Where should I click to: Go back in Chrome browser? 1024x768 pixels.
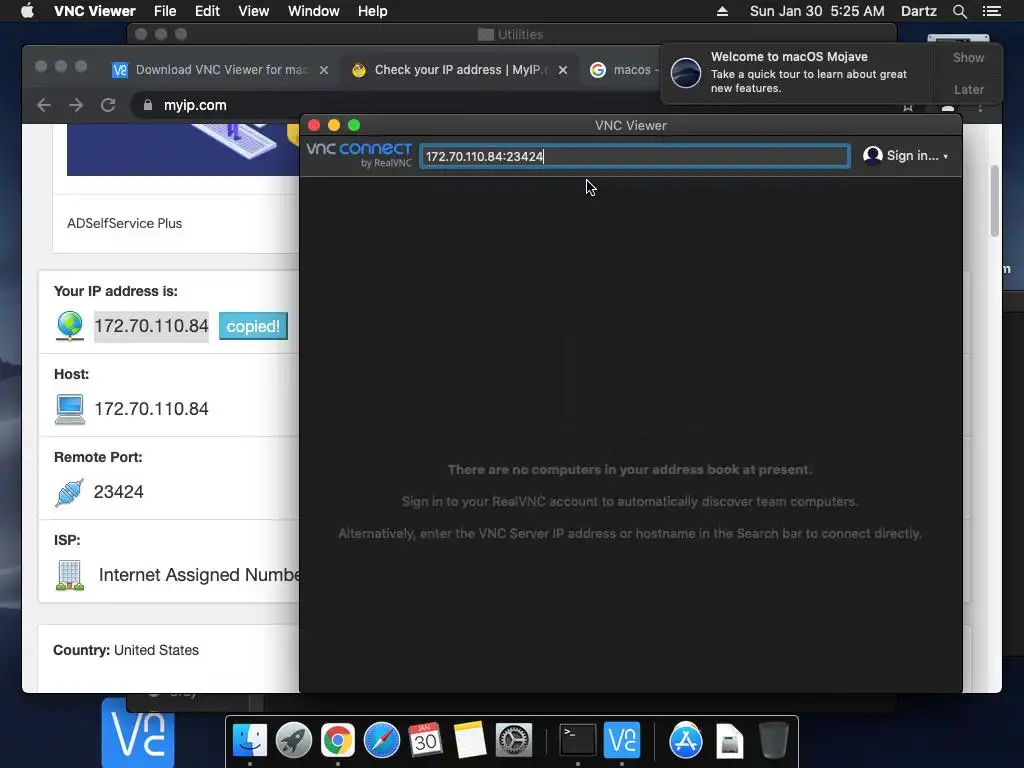click(44, 105)
